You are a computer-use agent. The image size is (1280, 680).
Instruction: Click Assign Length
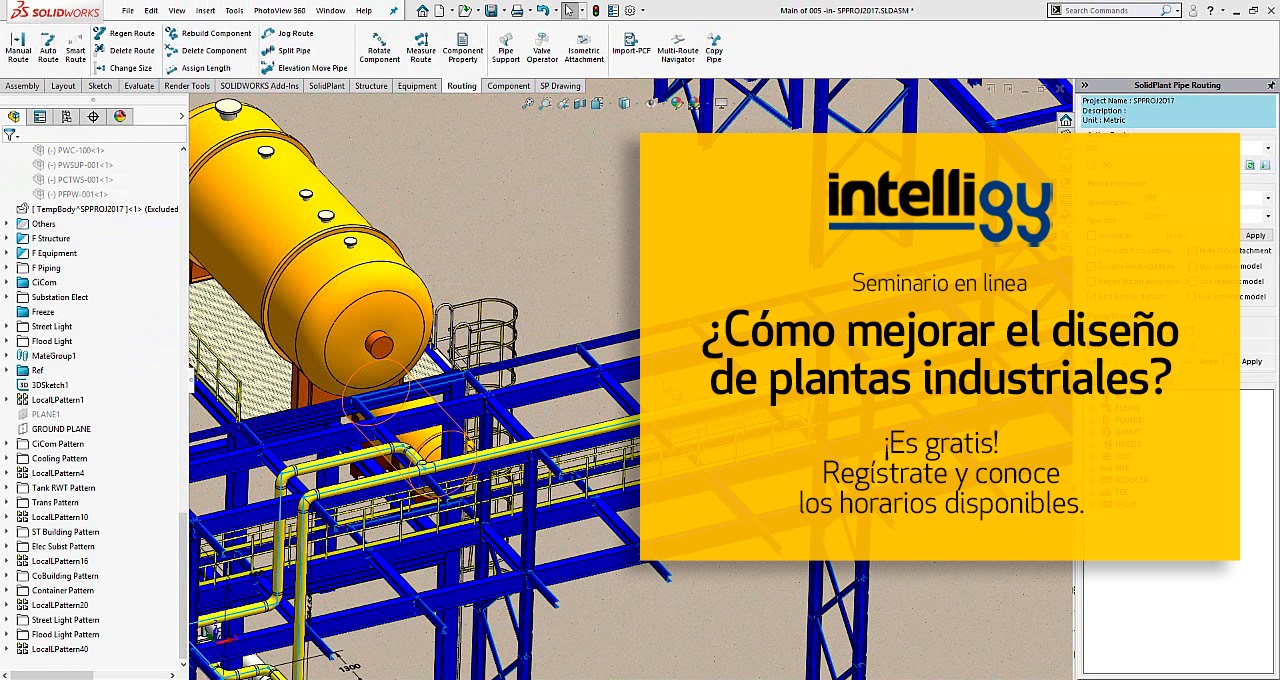pos(198,68)
